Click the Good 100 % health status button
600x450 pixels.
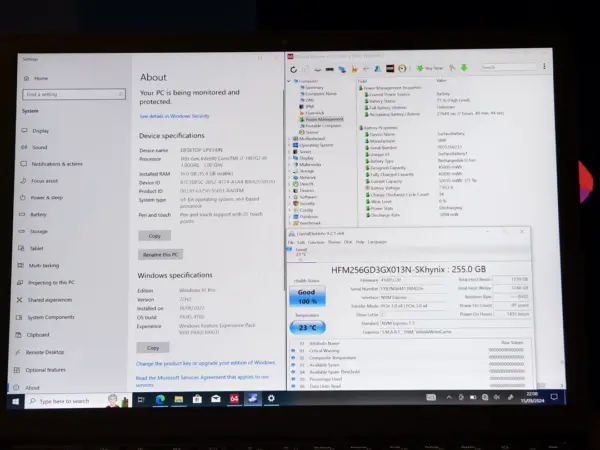[x=307, y=297]
